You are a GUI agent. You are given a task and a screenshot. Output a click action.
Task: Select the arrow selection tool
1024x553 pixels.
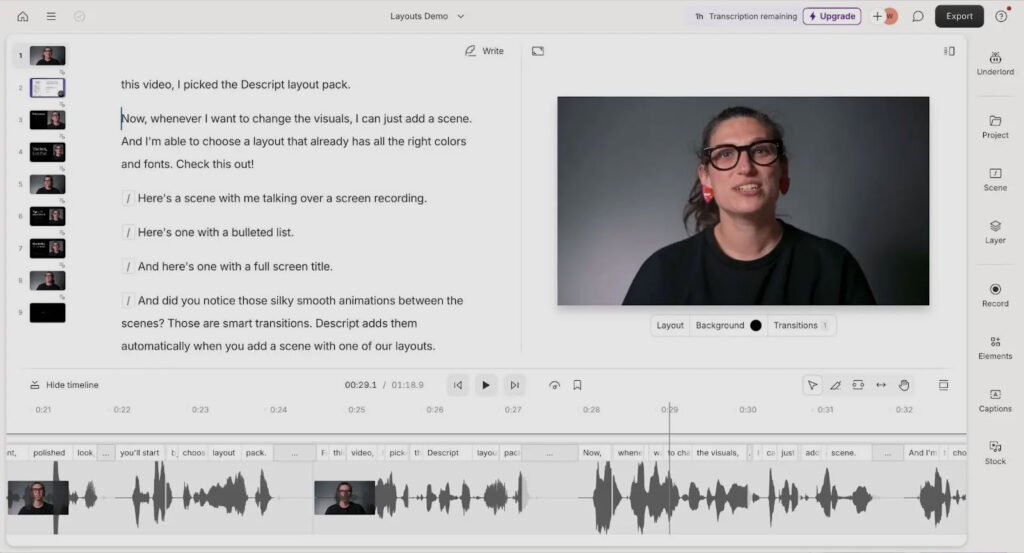tap(812, 385)
